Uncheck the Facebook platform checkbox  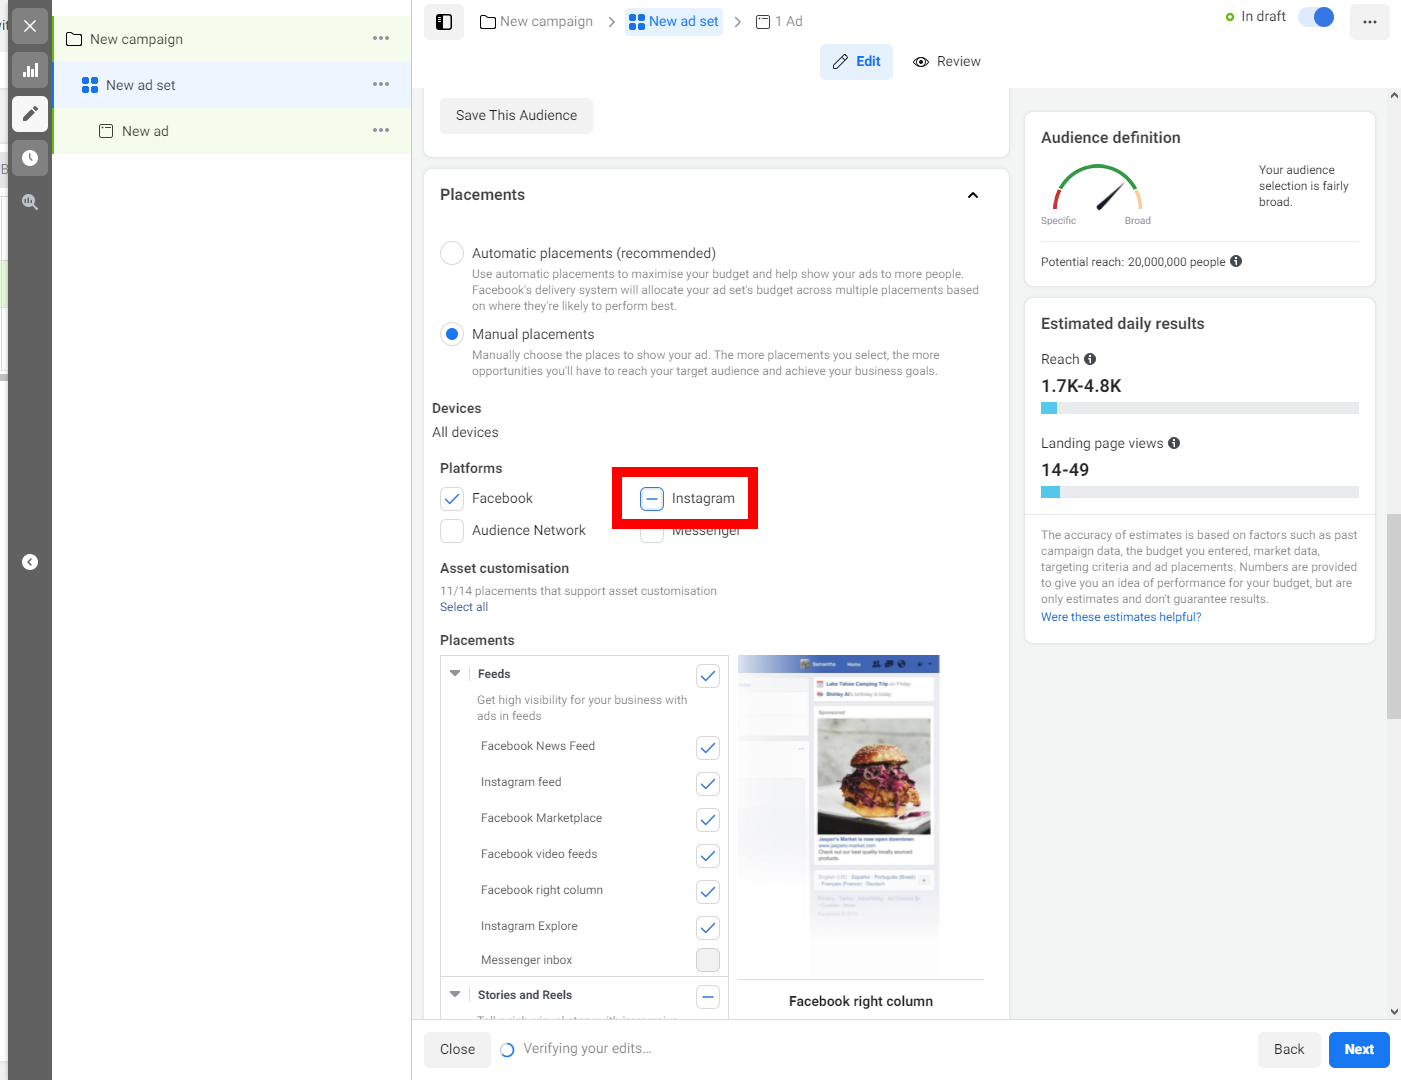click(x=452, y=498)
